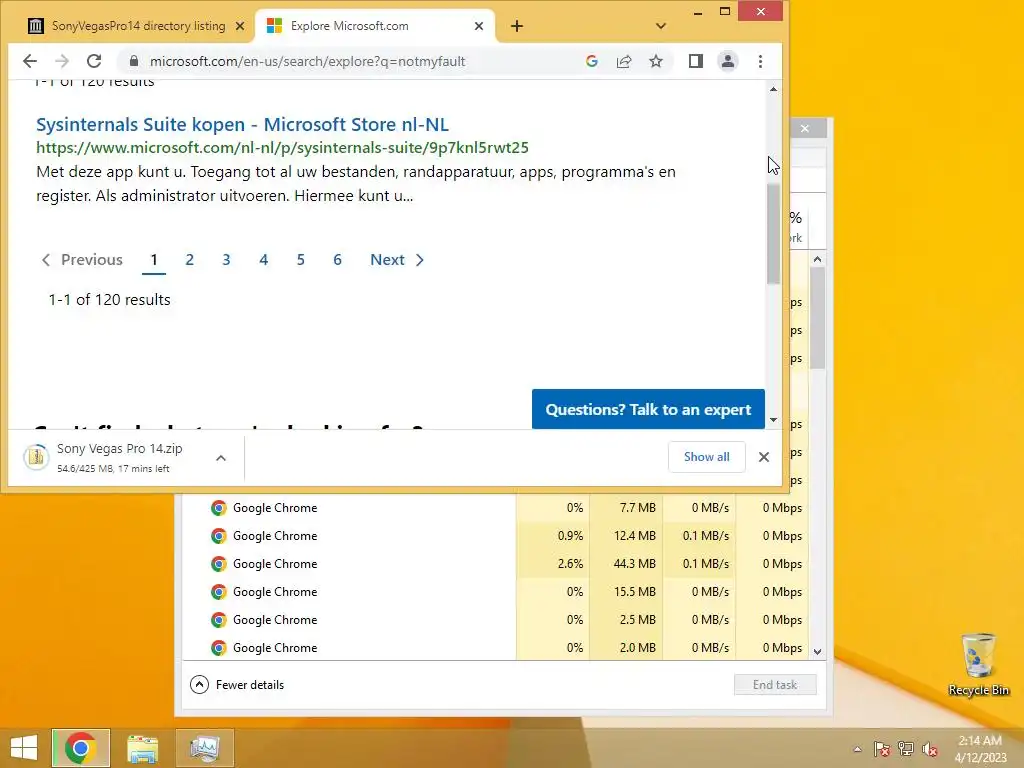Close the SonyVegasPro14 directory listing tab

[240, 26]
